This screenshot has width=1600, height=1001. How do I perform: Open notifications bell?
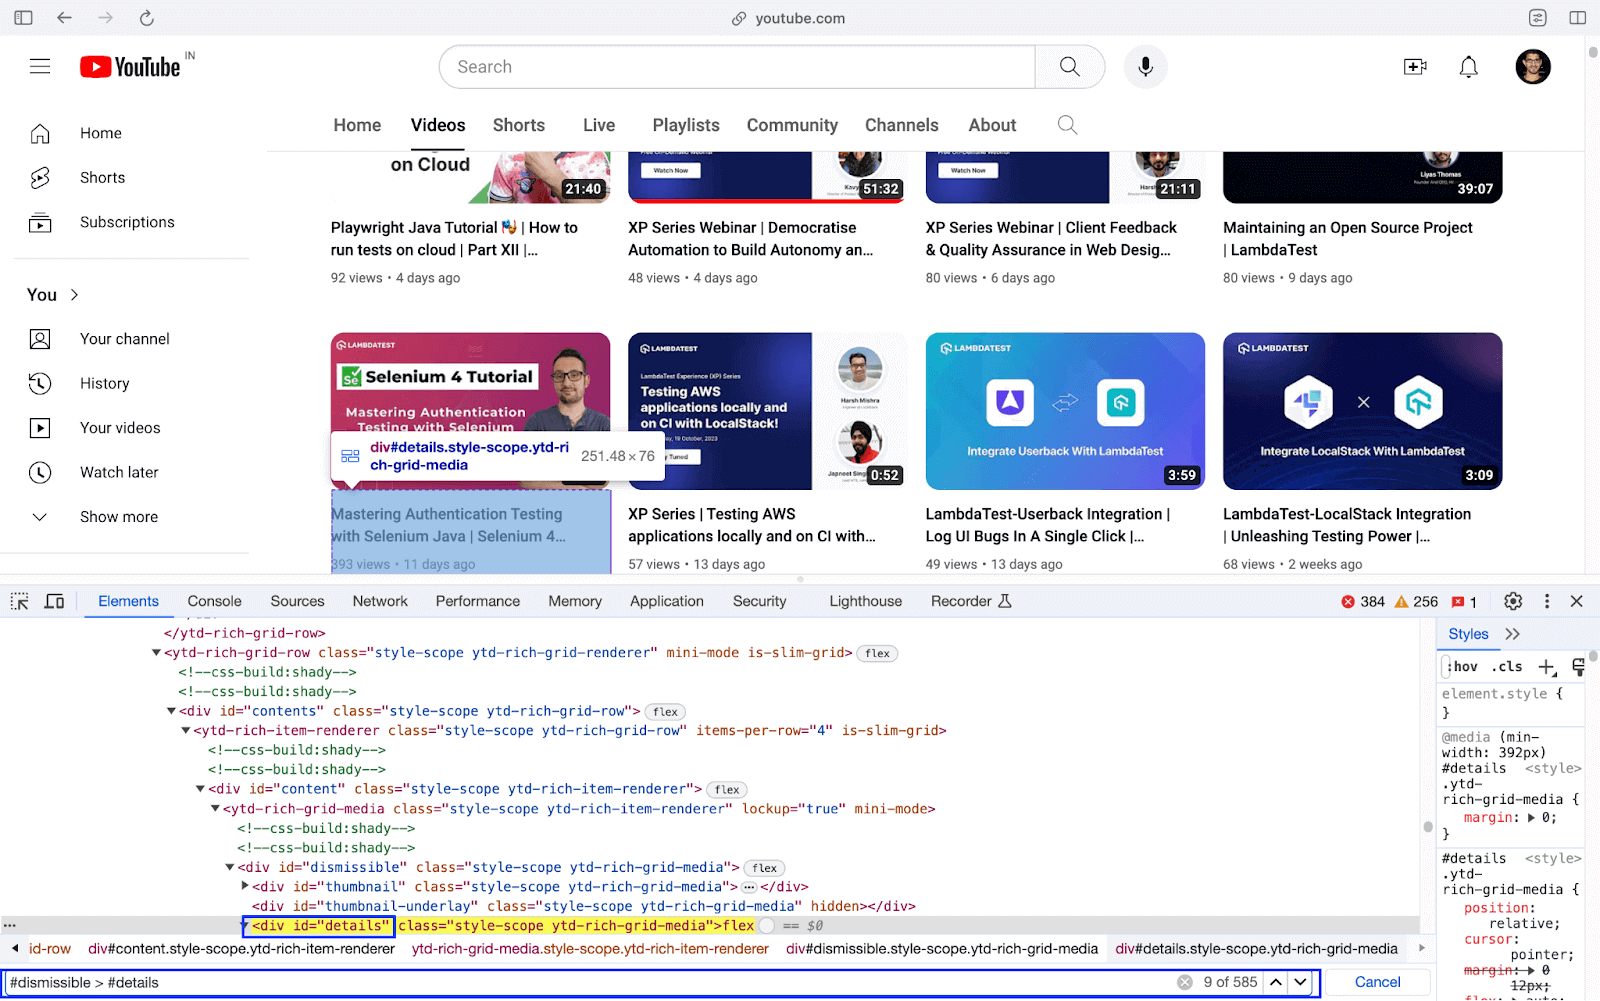pyautogui.click(x=1468, y=67)
